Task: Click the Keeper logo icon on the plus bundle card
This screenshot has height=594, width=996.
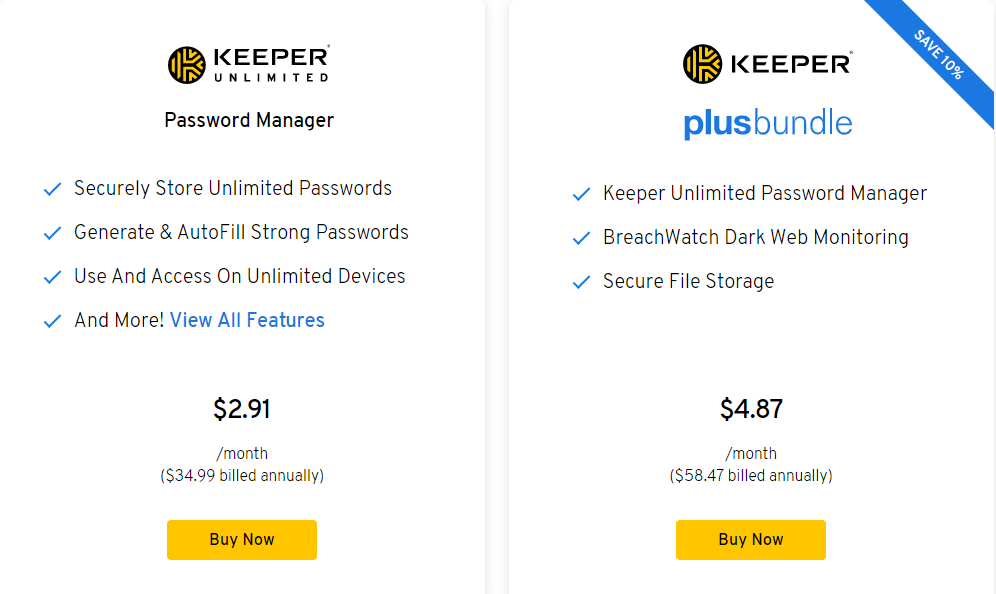Action: 702,64
